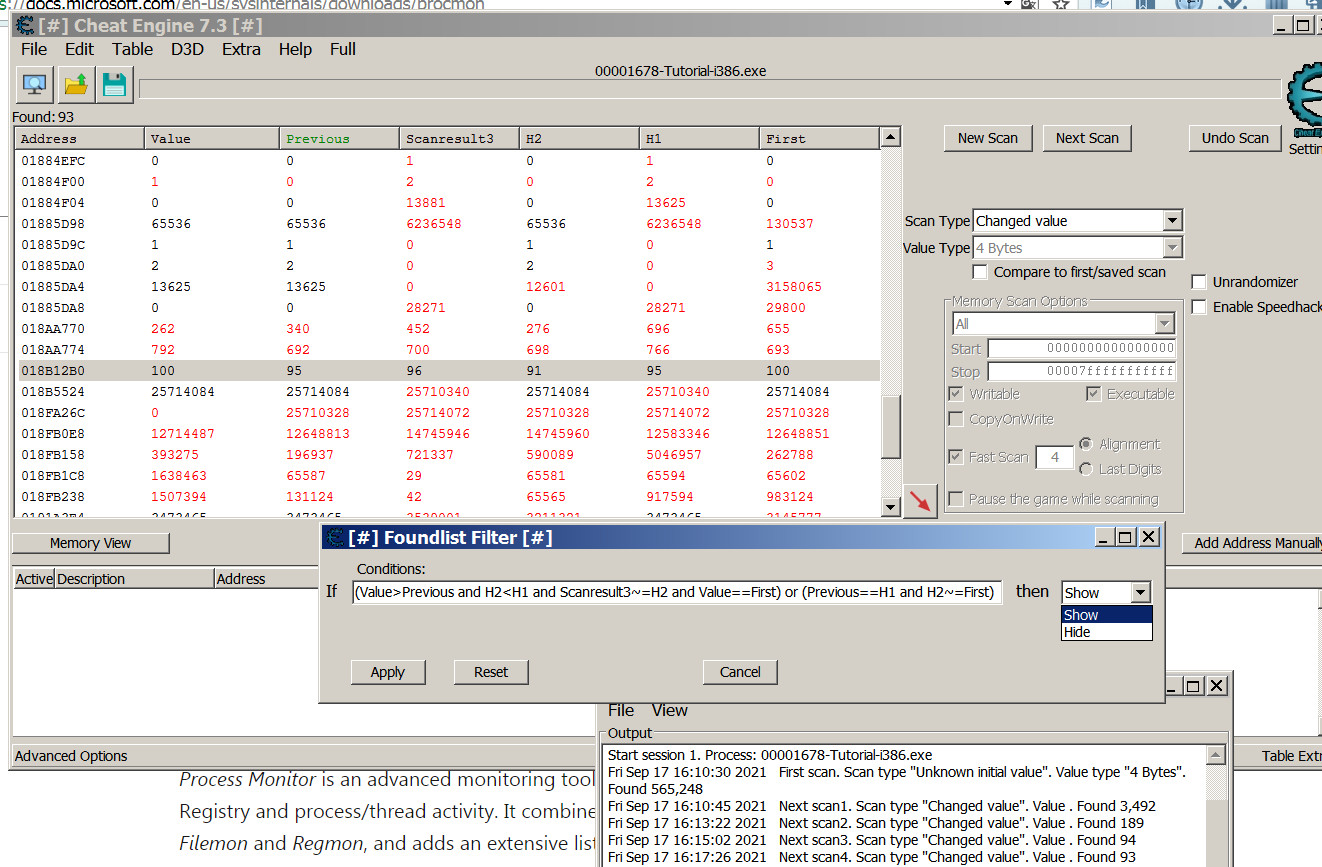Click the Next Scan button
1322x867 pixels.
tap(1087, 138)
